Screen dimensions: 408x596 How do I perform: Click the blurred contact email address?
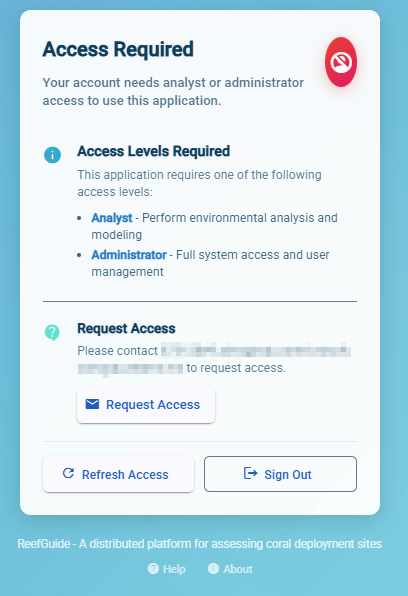pos(214,359)
